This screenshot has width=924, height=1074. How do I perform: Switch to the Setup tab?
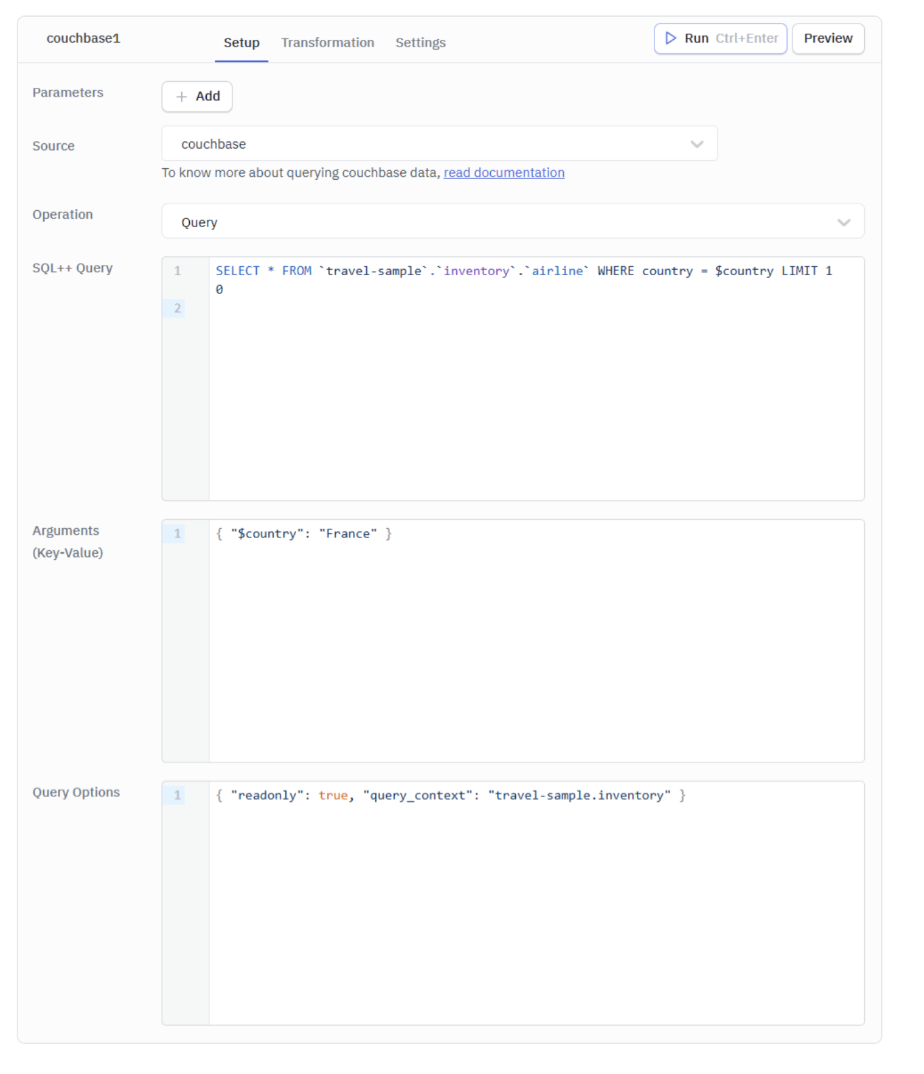coord(241,43)
